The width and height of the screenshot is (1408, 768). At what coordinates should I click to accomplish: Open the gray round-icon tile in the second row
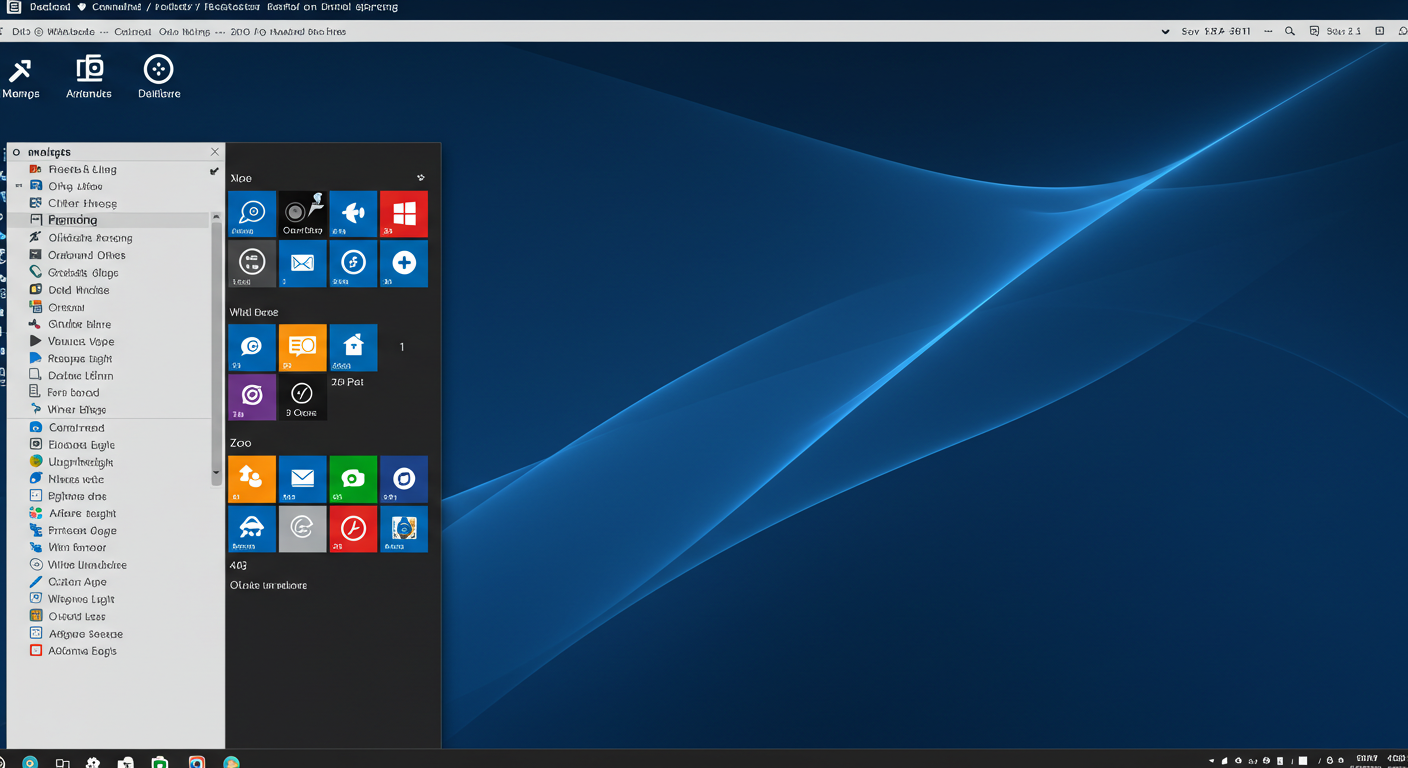[252, 263]
